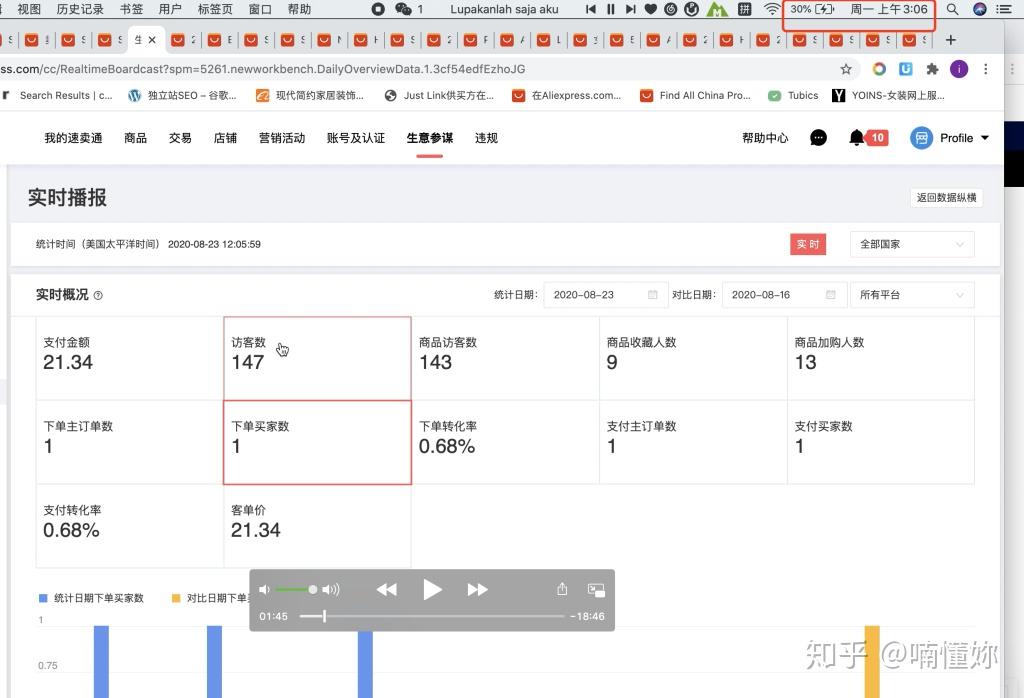Open the 商品 navigation item

[135, 138]
